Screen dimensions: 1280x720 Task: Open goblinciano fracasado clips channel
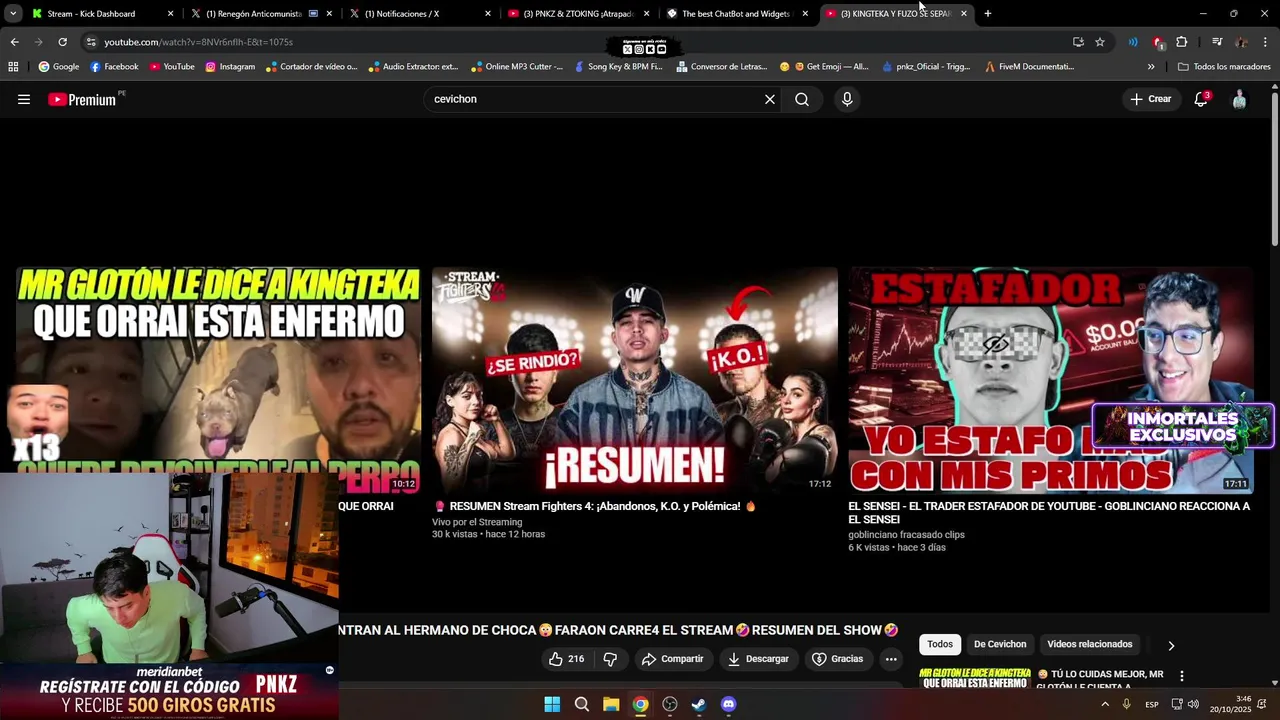(x=906, y=535)
